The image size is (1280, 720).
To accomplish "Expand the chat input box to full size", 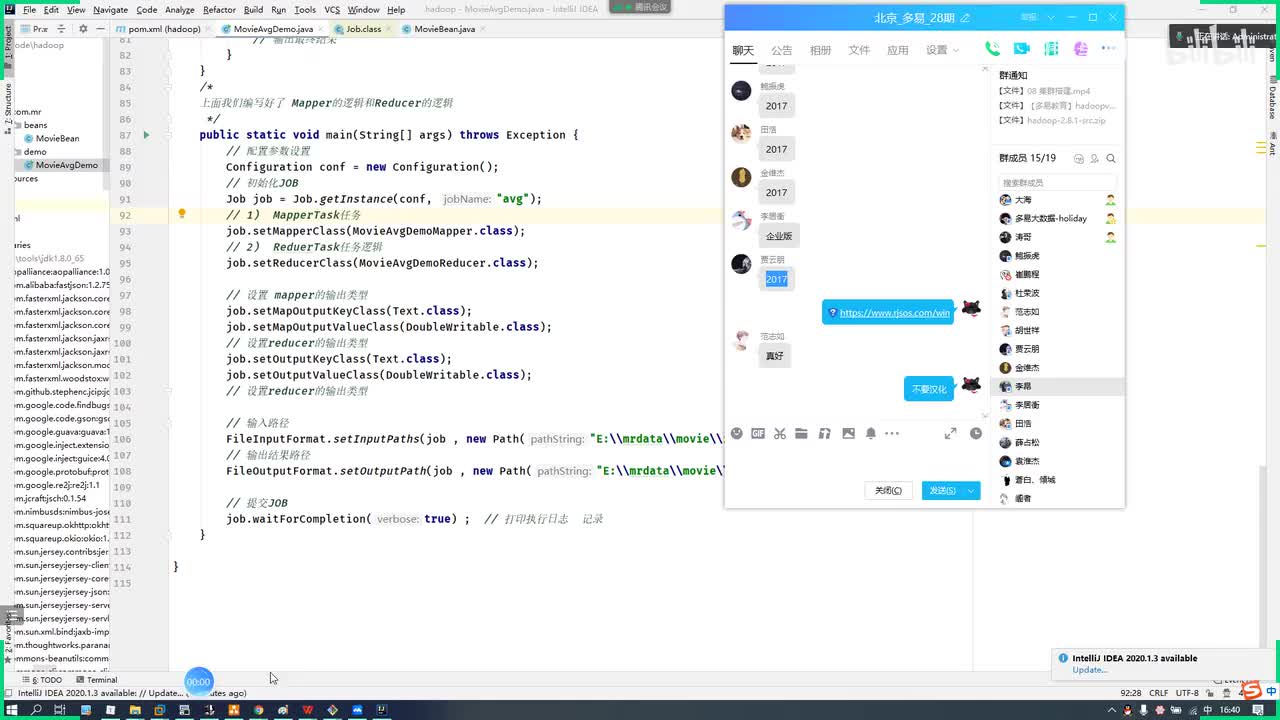I will coord(950,433).
